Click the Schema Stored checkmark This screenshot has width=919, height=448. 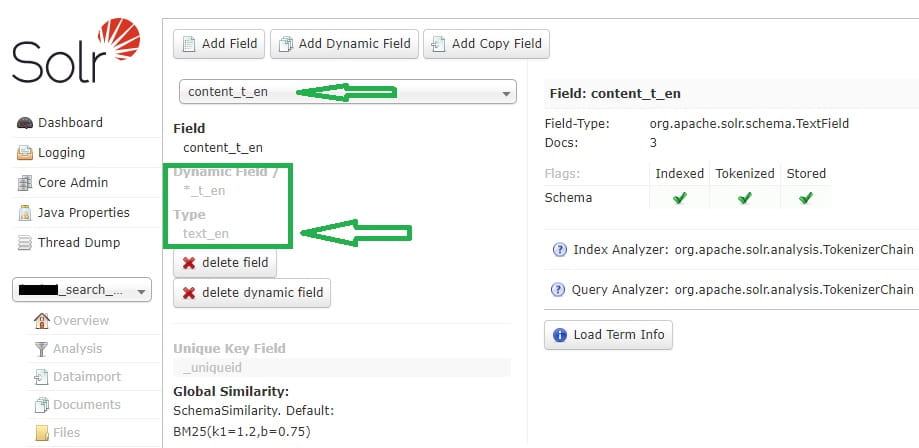[806, 198]
